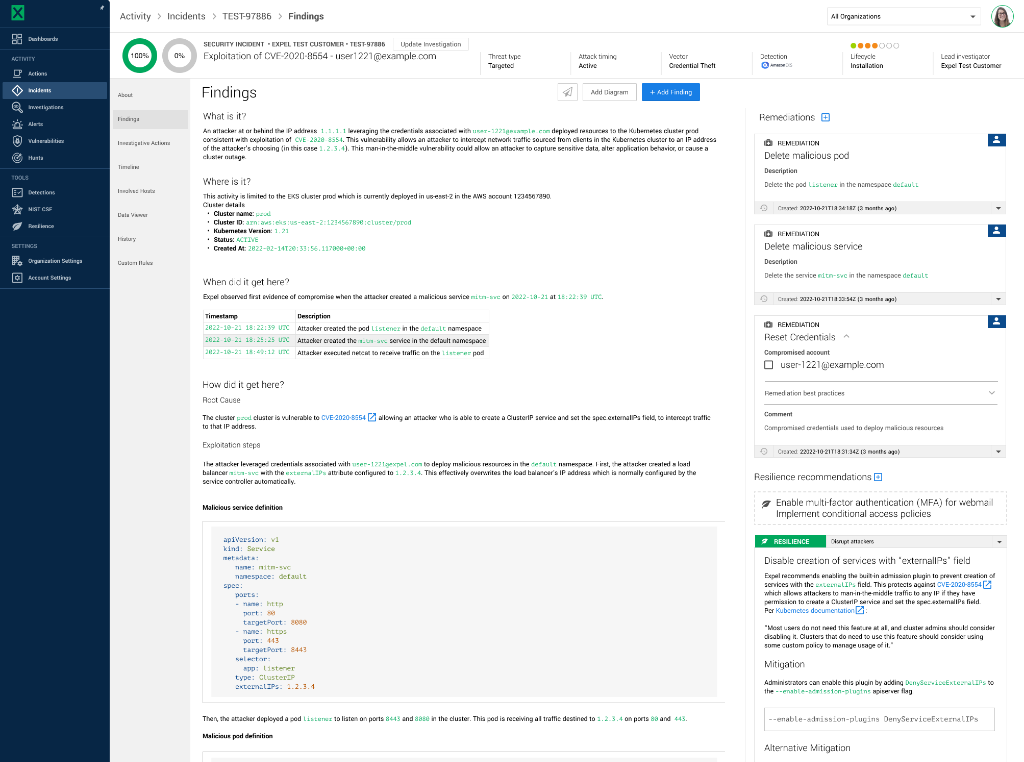The height and width of the screenshot is (762, 1024).
Task: Open Organization Settings from its icon
Action: click(17, 261)
